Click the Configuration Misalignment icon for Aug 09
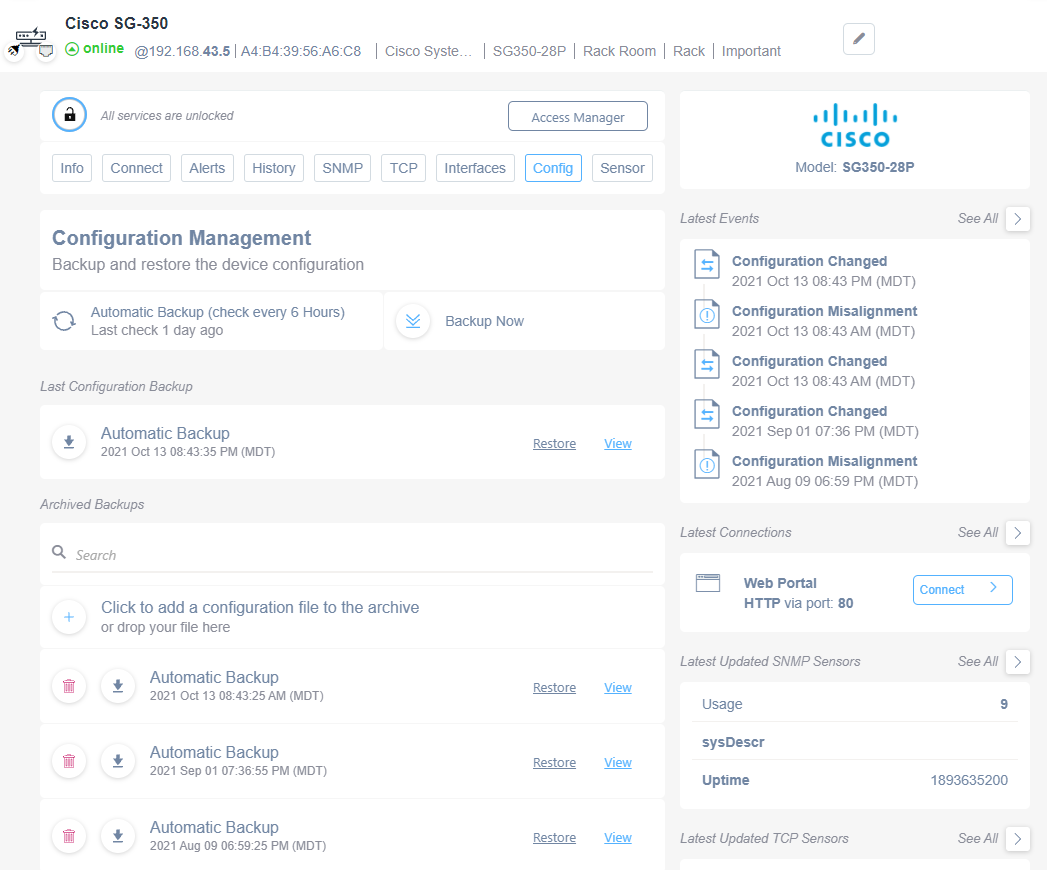 pos(707,465)
